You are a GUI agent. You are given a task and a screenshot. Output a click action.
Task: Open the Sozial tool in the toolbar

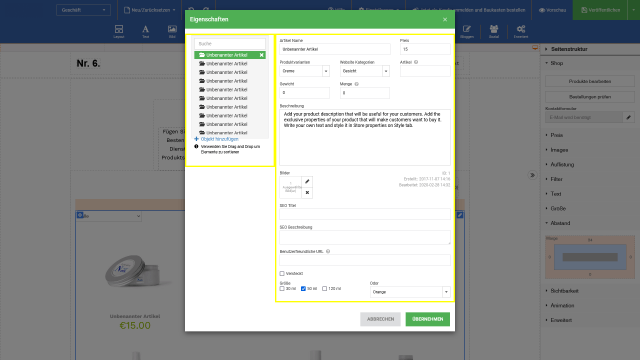(x=494, y=31)
